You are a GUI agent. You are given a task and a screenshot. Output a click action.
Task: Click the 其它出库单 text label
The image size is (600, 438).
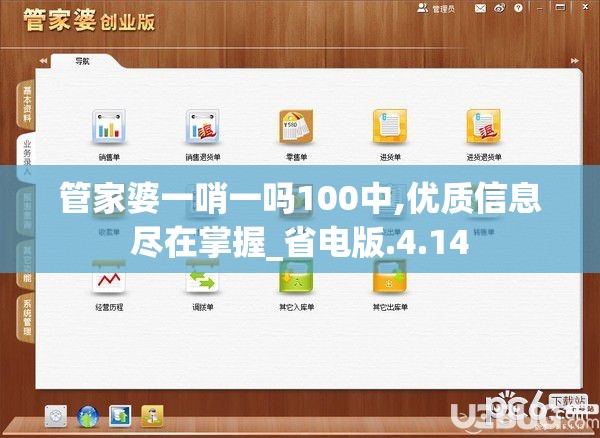click(390, 307)
